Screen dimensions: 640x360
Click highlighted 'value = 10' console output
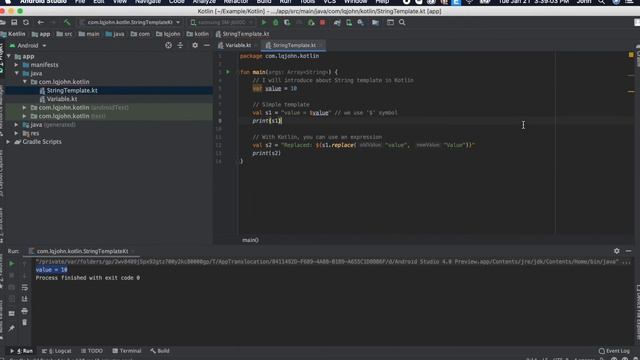pyautogui.click(x=51, y=270)
